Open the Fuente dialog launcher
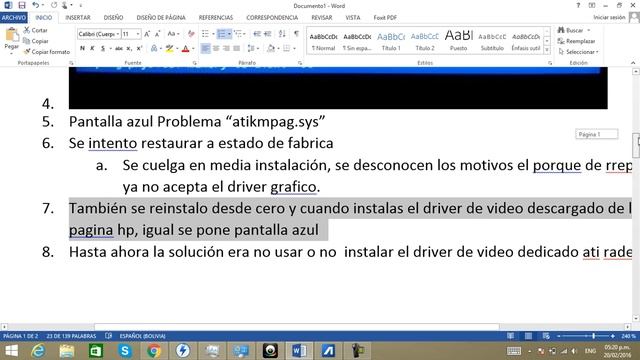This screenshot has height=360, width=640. point(194,63)
